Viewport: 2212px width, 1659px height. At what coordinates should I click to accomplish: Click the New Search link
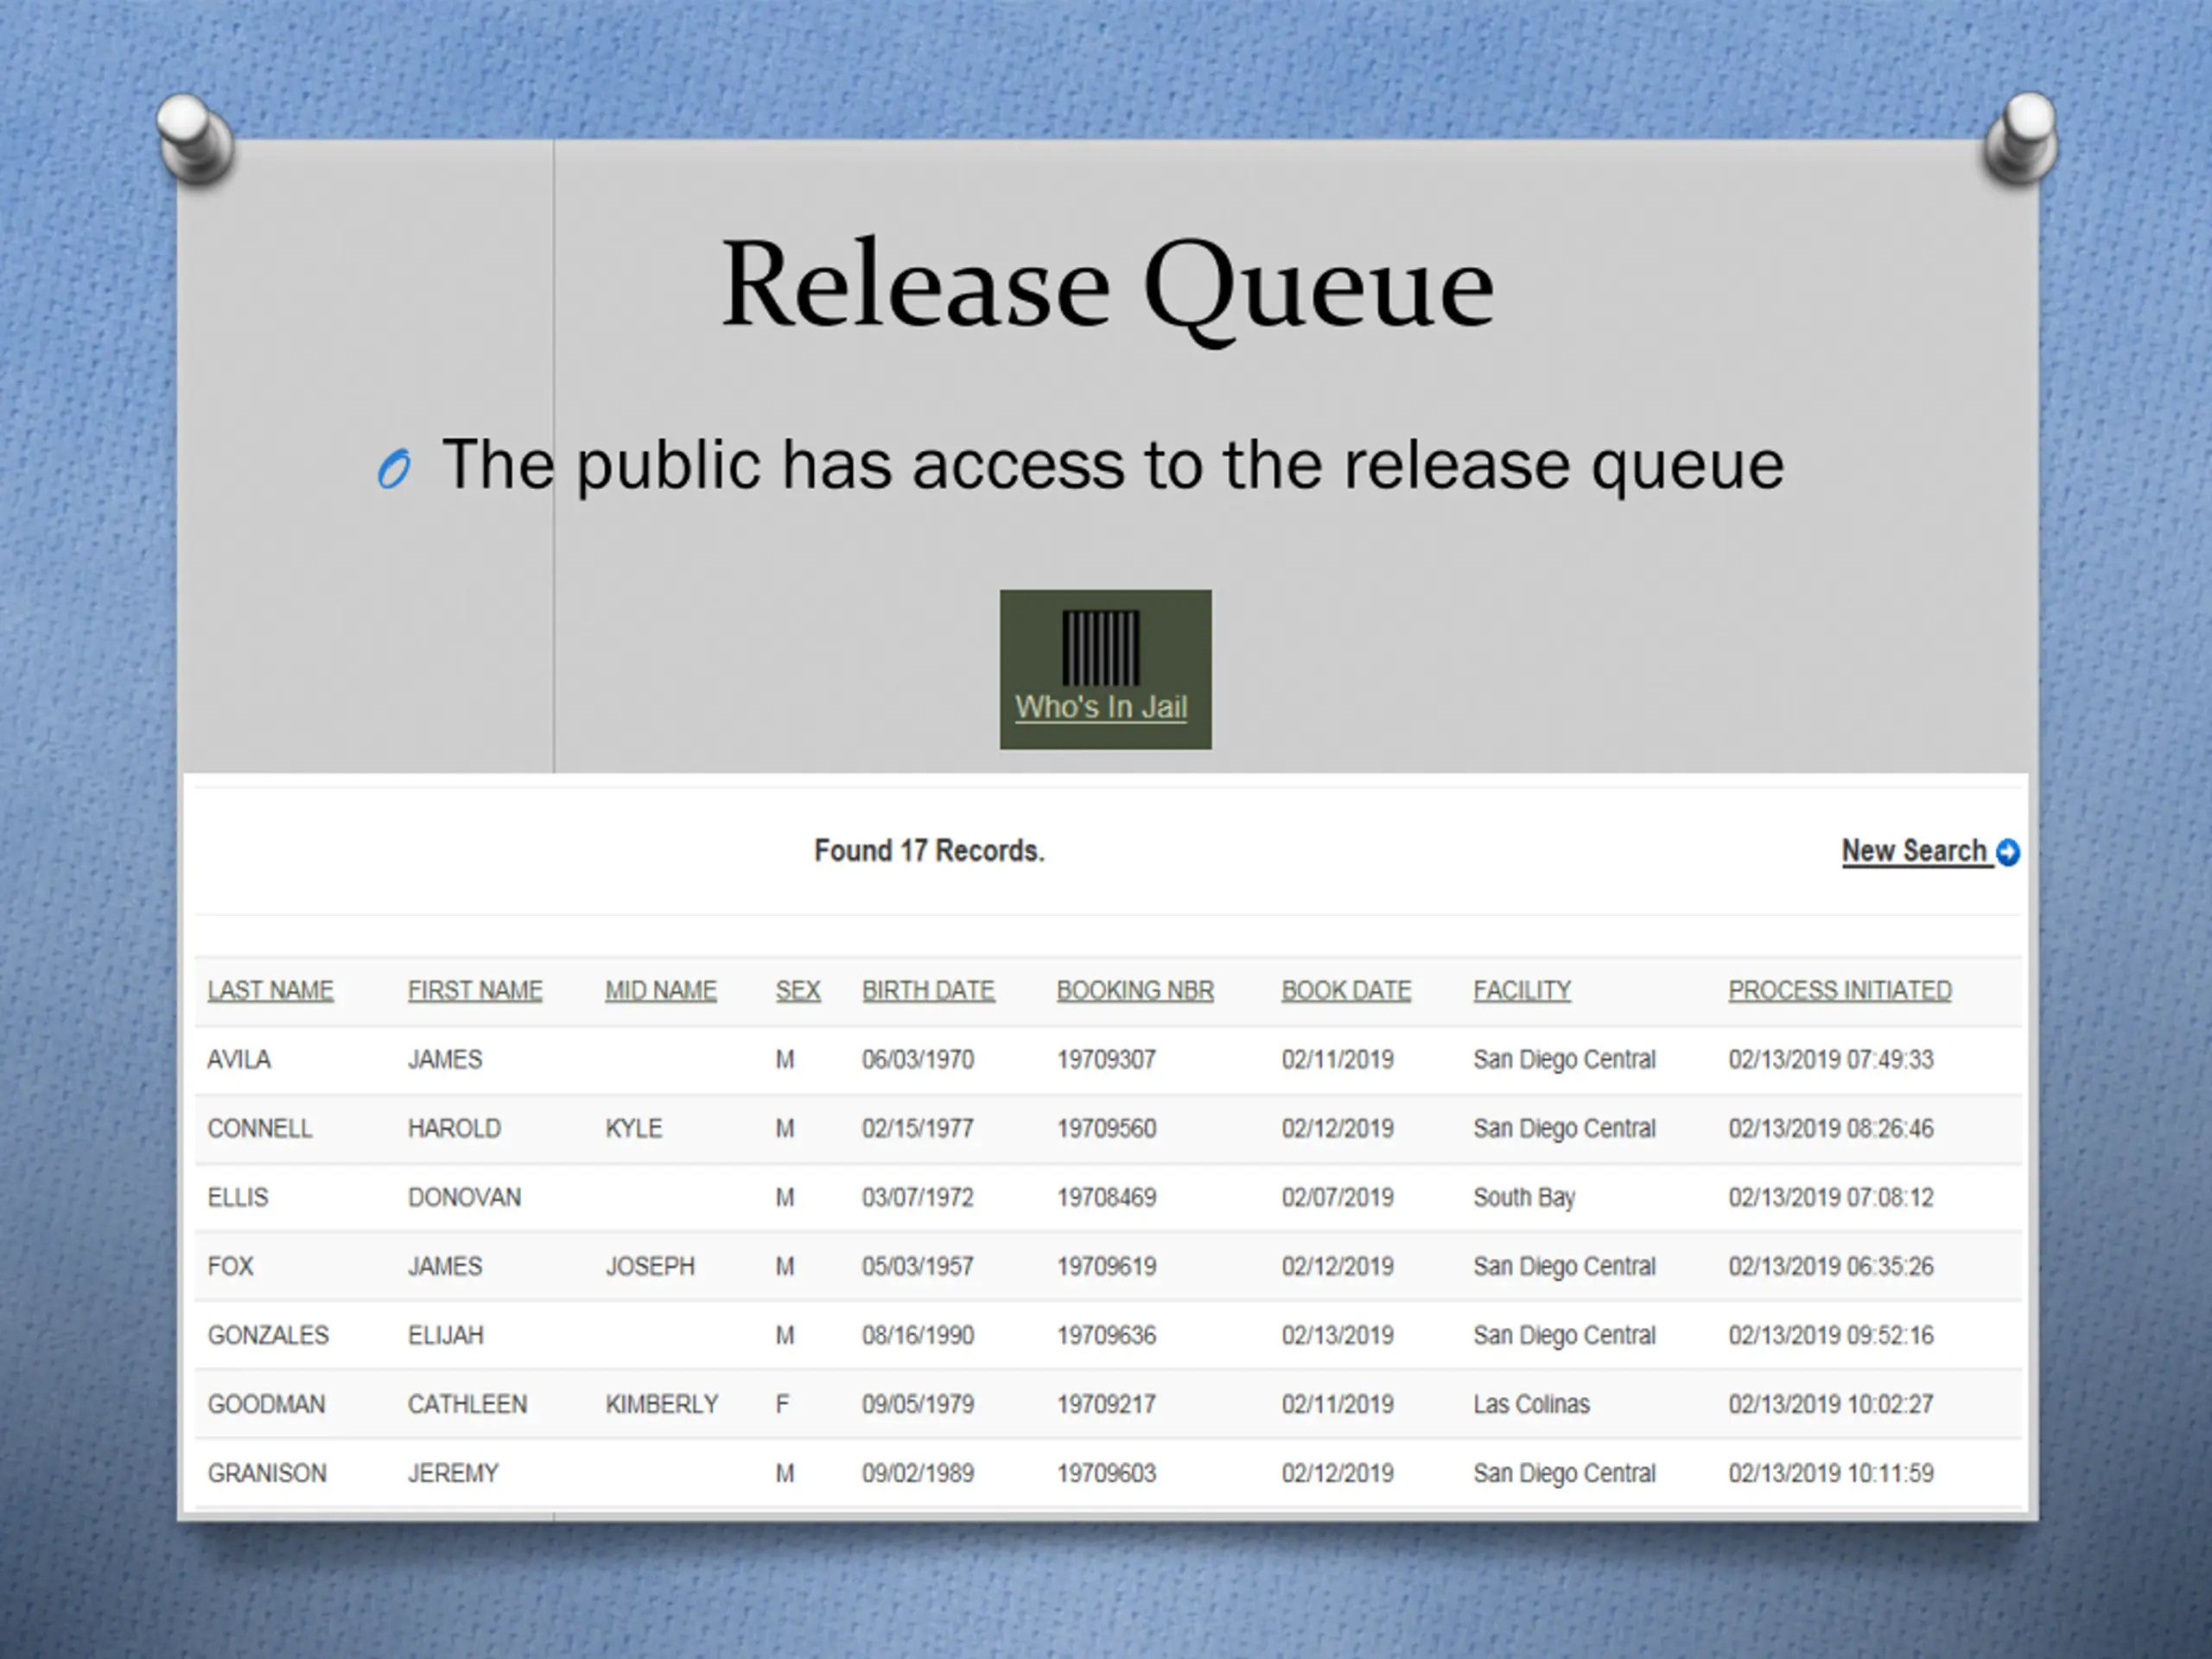(1914, 851)
